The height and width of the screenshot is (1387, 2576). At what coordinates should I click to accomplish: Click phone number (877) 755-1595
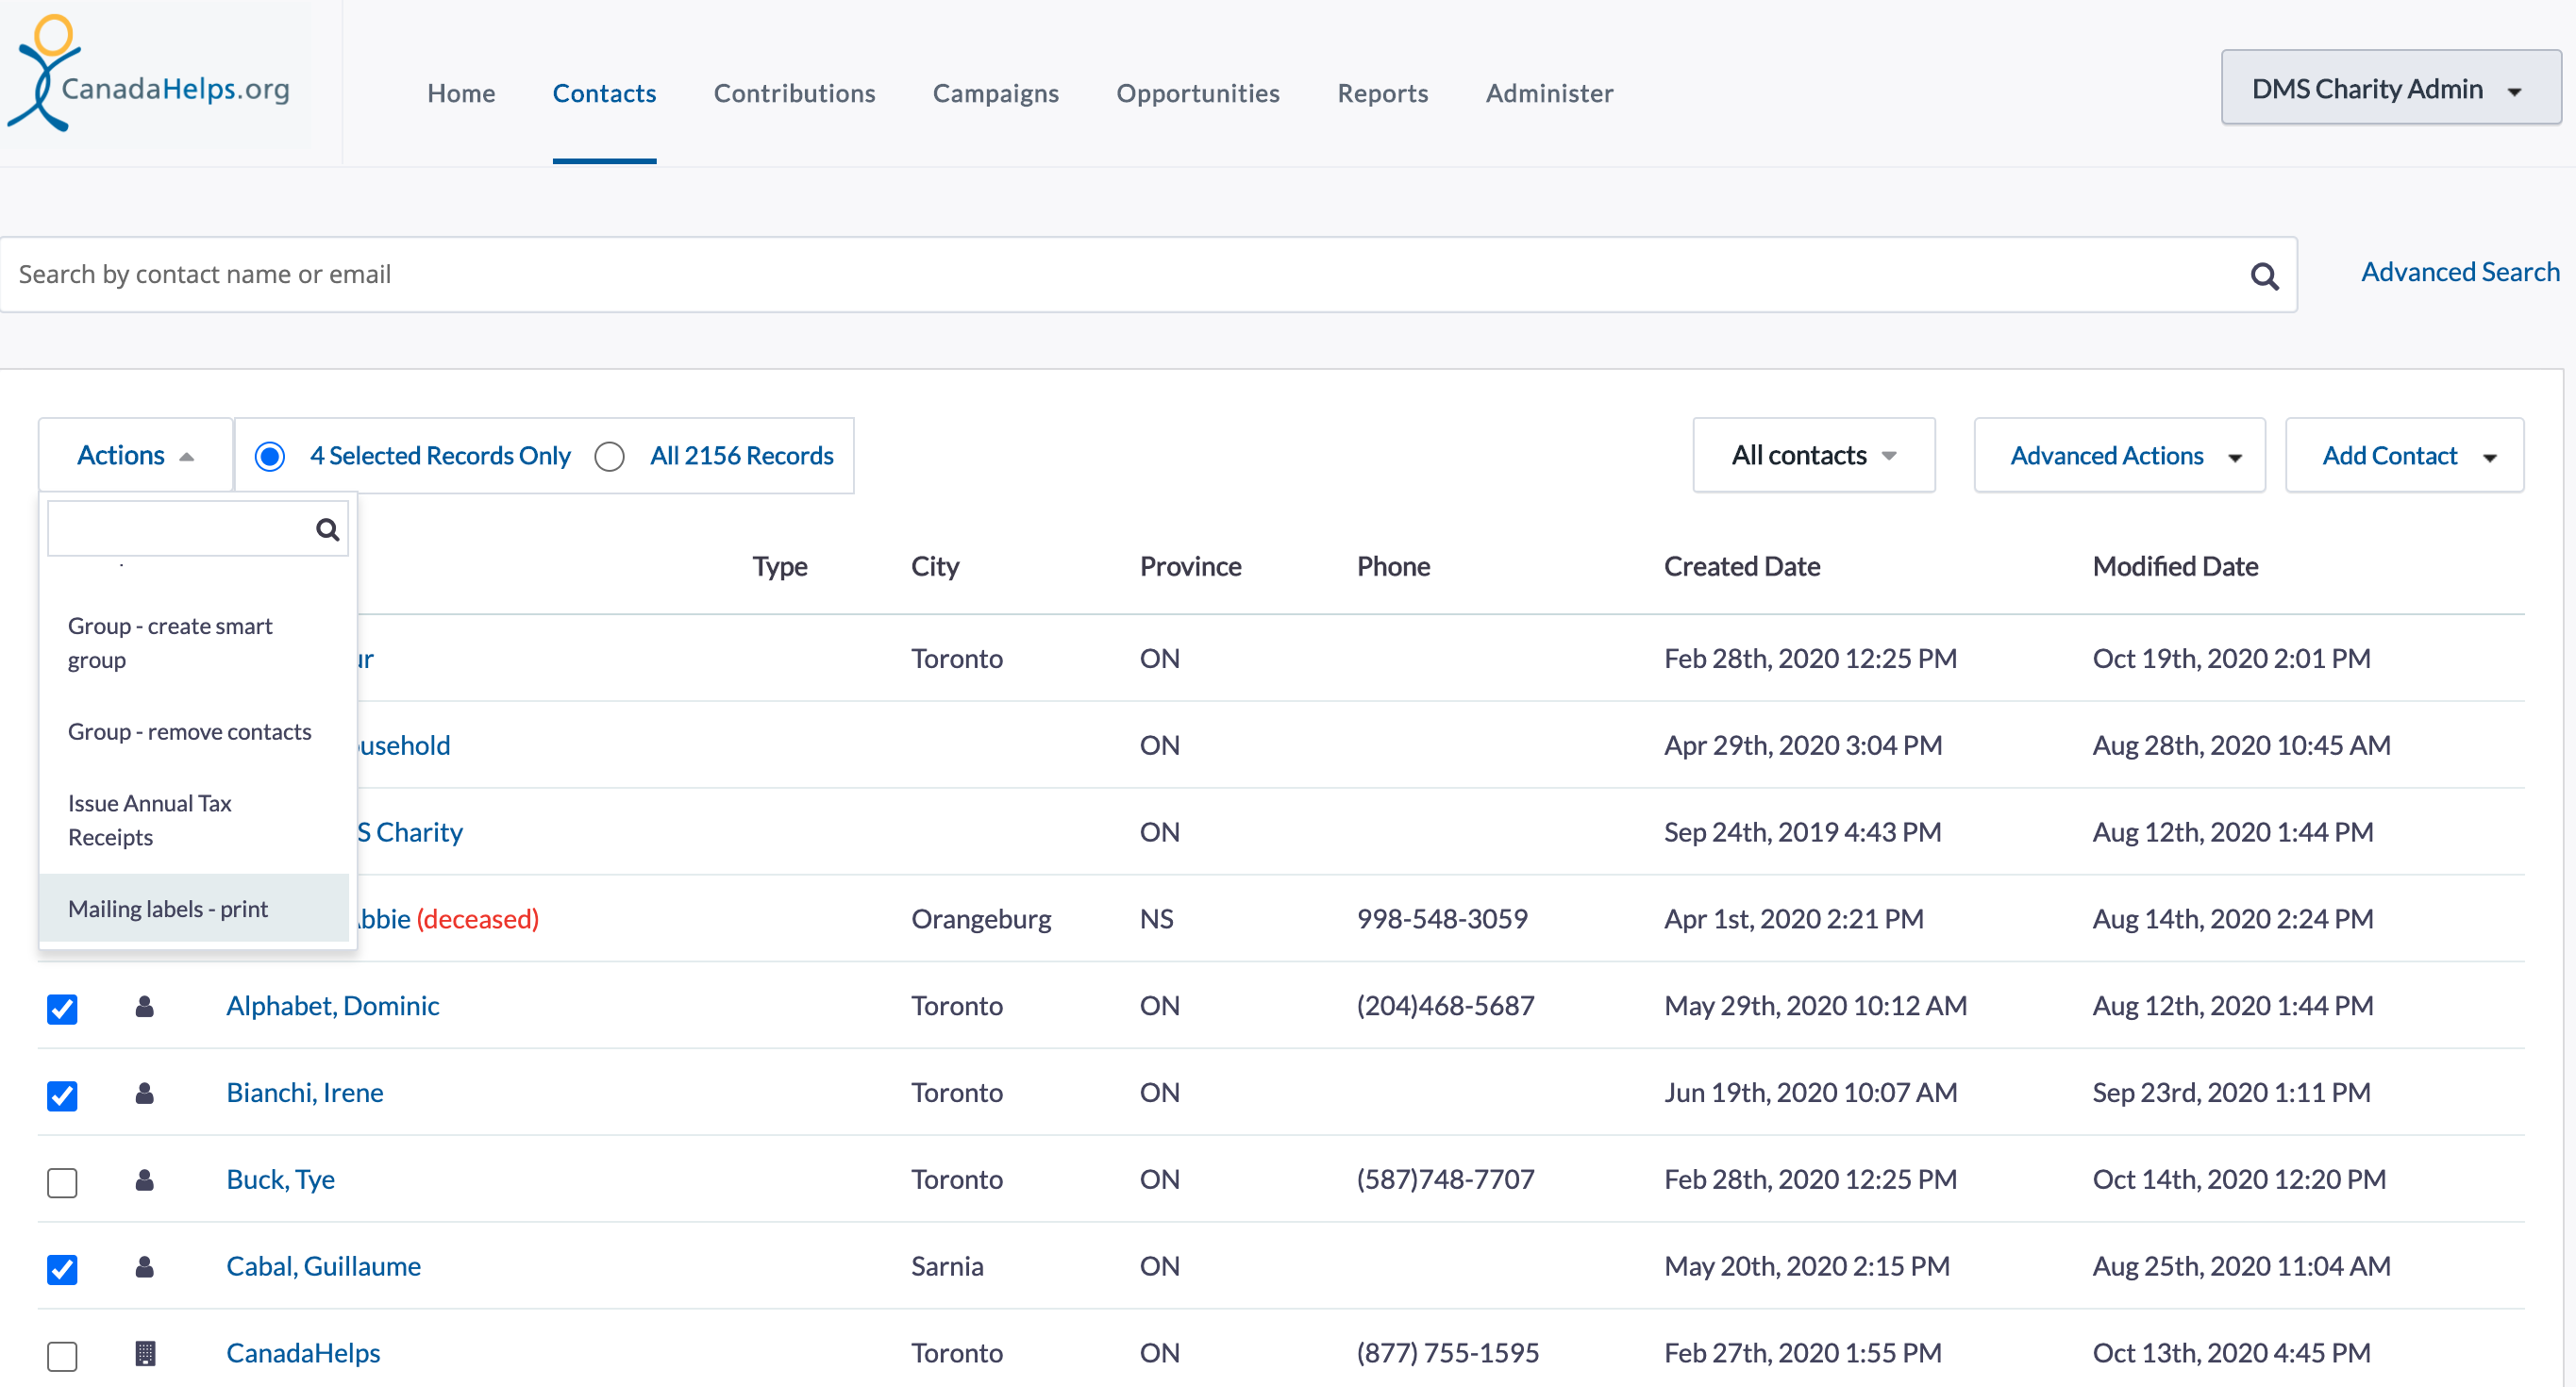point(1448,1354)
